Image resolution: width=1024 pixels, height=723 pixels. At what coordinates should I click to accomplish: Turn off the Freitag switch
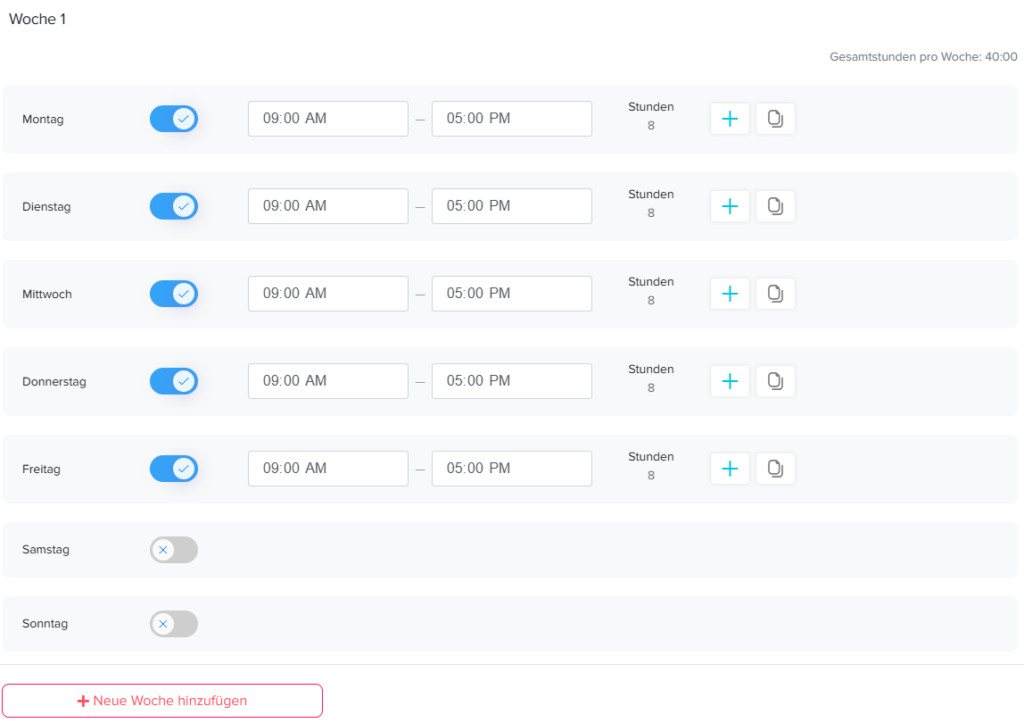click(x=174, y=468)
